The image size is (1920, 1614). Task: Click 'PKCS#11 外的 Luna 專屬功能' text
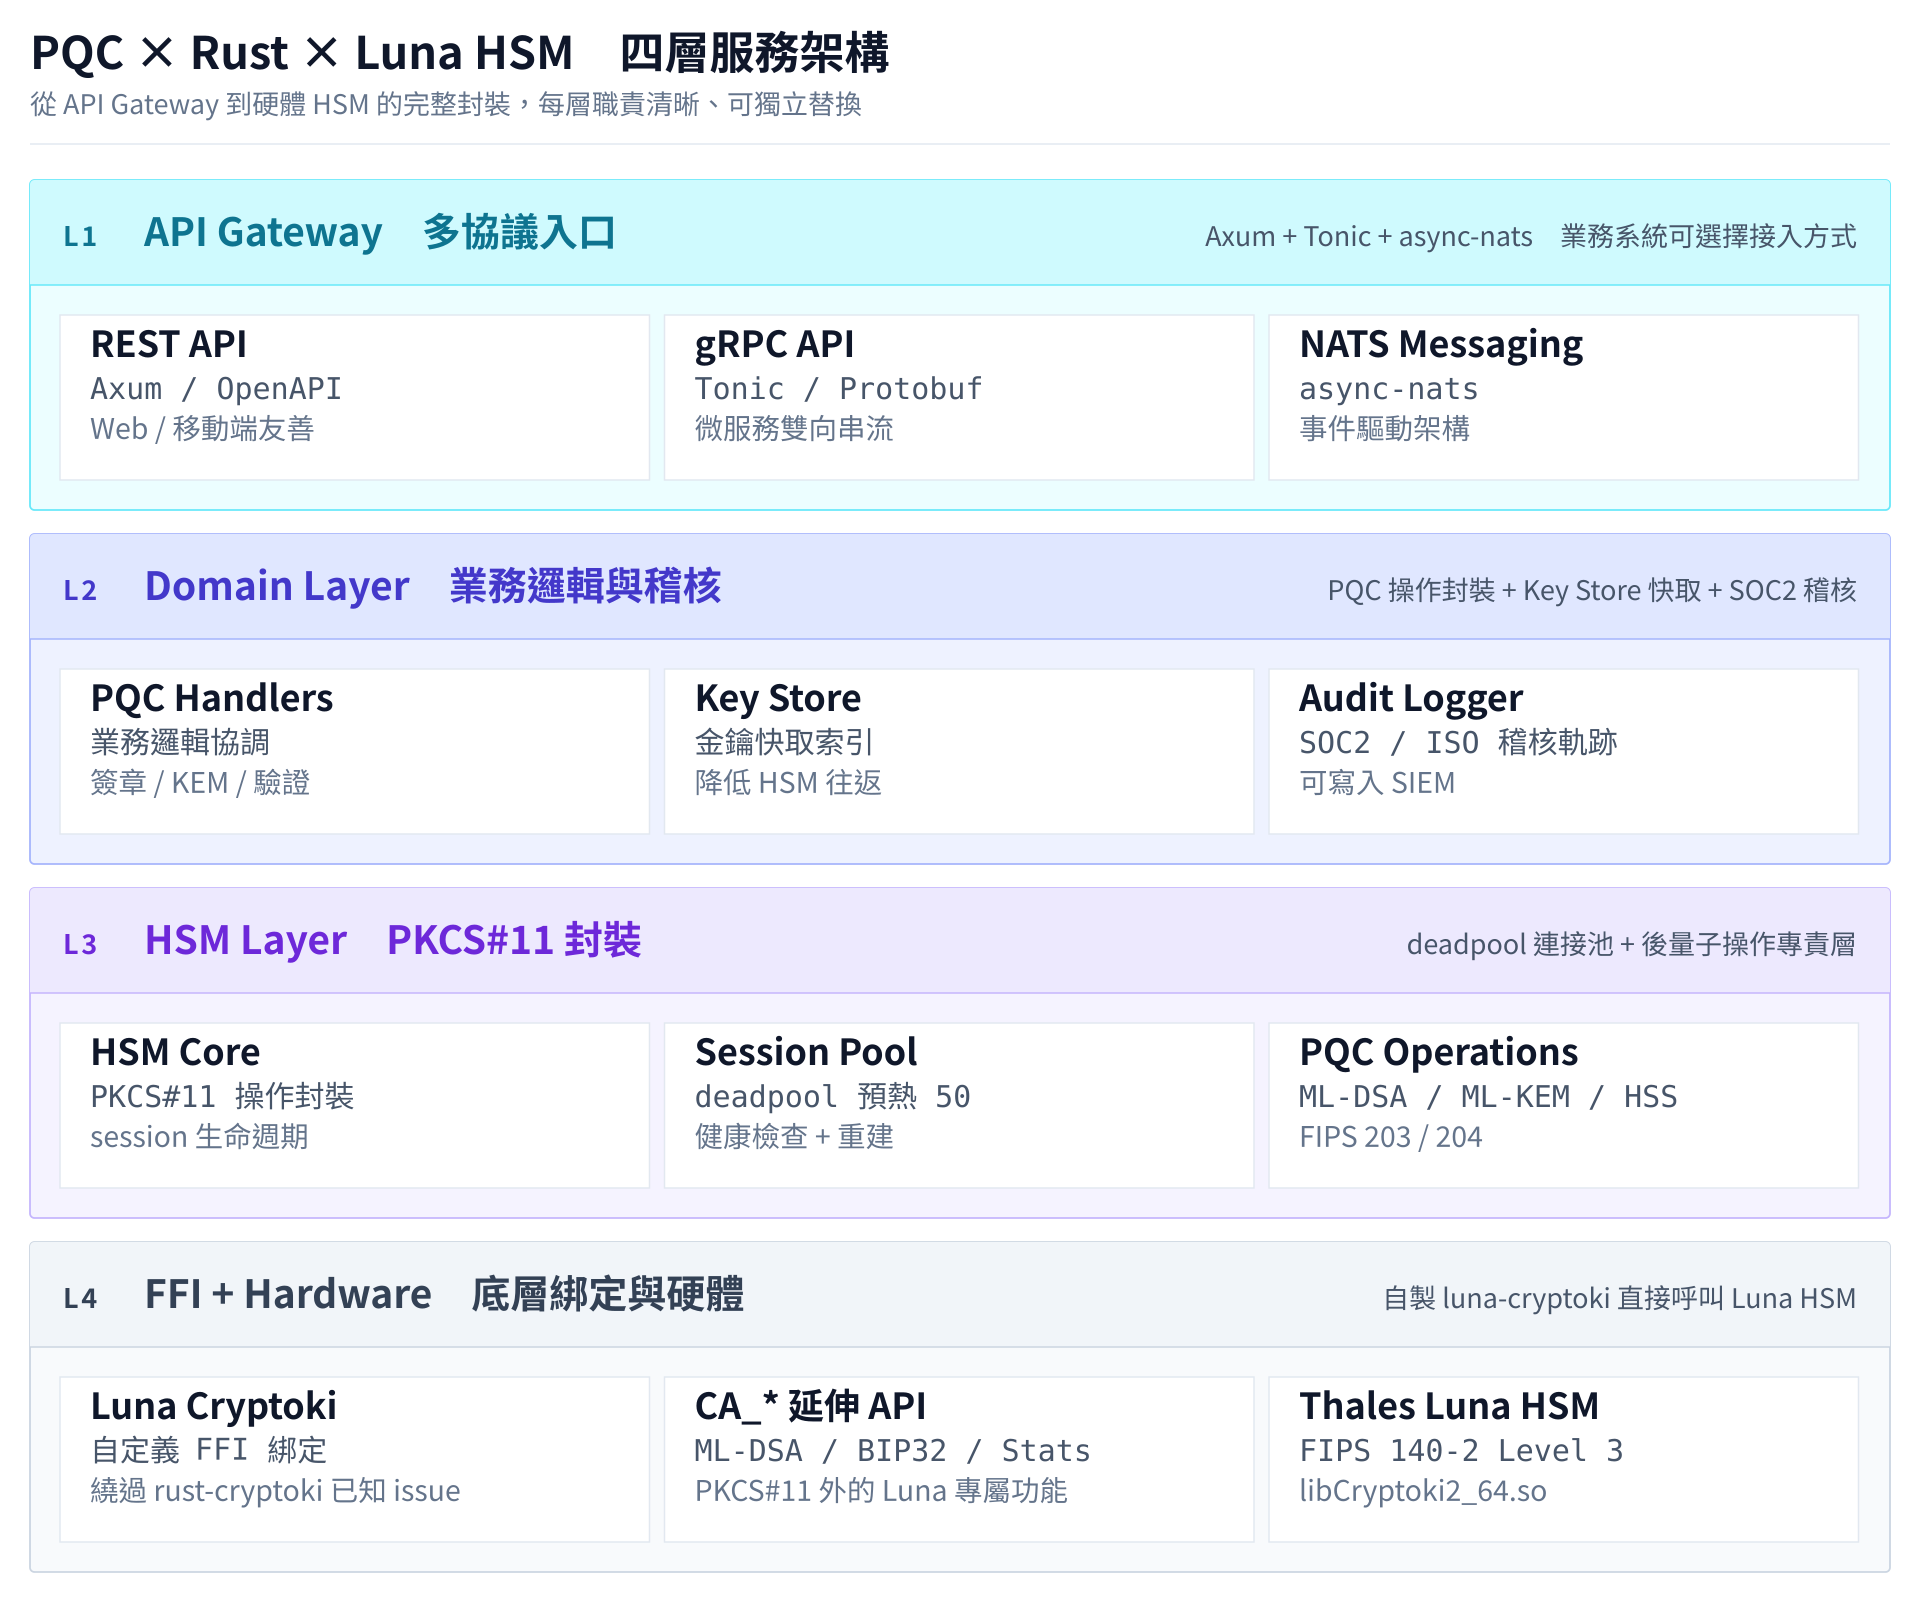tap(881, 1491)
